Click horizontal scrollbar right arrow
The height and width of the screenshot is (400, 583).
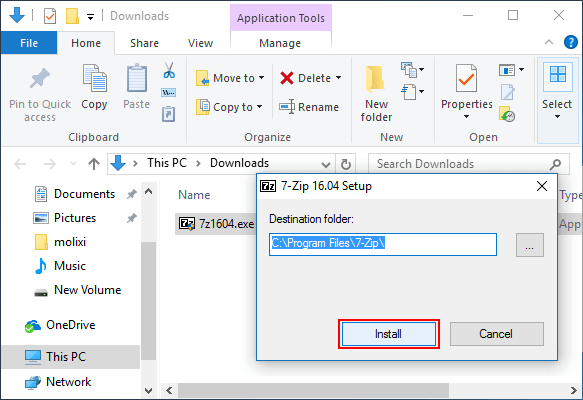pos(573,390)
